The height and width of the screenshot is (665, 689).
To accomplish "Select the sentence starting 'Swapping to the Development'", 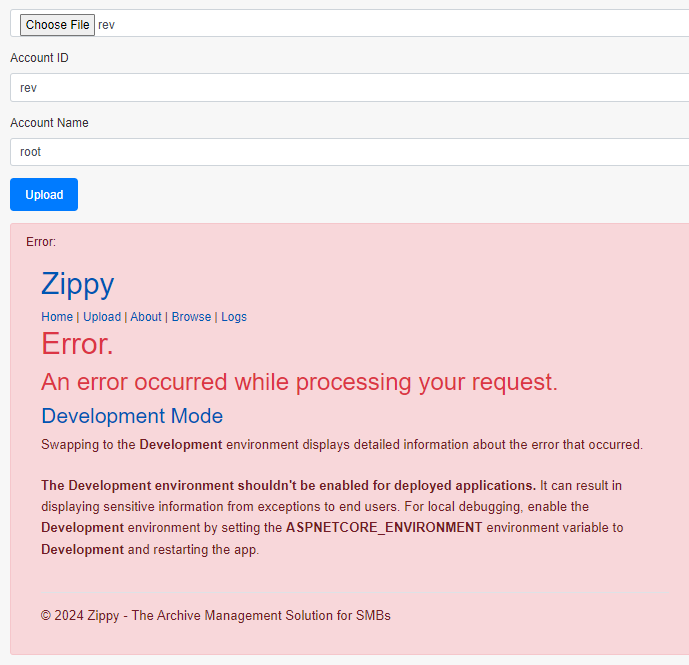I will tap(342, 444).
